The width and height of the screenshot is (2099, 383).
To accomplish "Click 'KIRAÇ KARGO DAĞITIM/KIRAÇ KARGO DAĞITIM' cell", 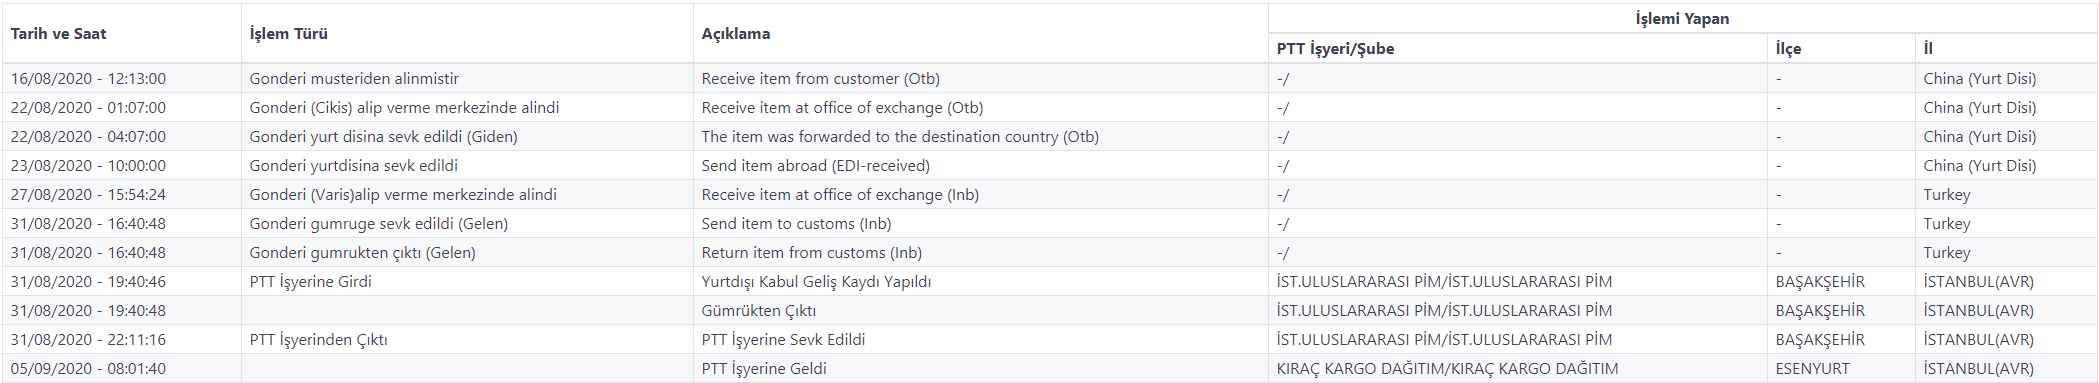I will point(1447,369).
